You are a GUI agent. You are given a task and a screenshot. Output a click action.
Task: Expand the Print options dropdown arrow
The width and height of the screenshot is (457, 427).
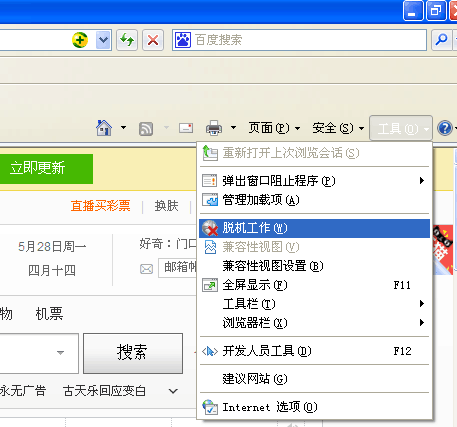click(234, 128)
